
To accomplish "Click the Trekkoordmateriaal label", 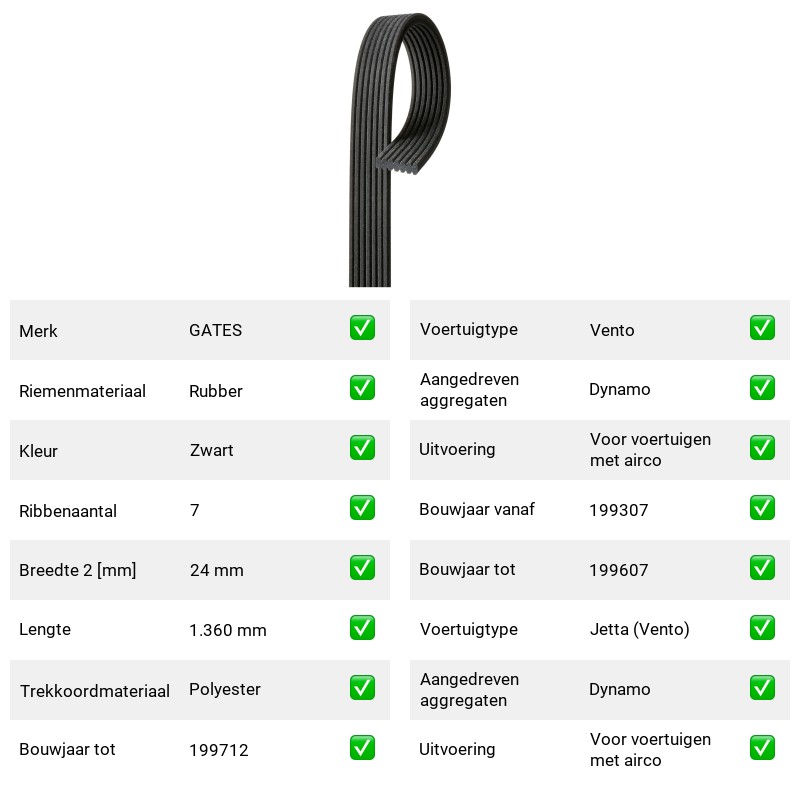I will [x=94, y=691].
